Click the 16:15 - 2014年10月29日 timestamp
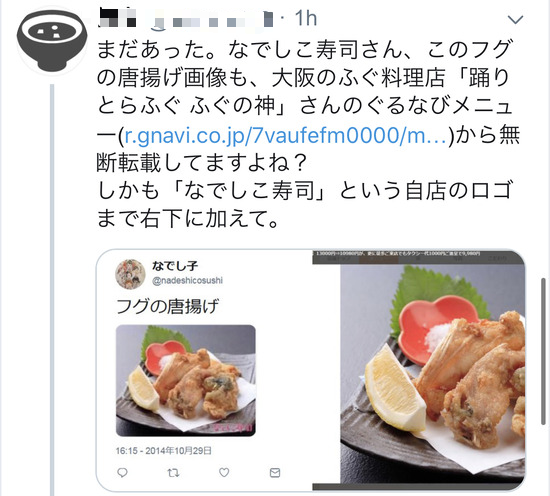 (164, 451)
